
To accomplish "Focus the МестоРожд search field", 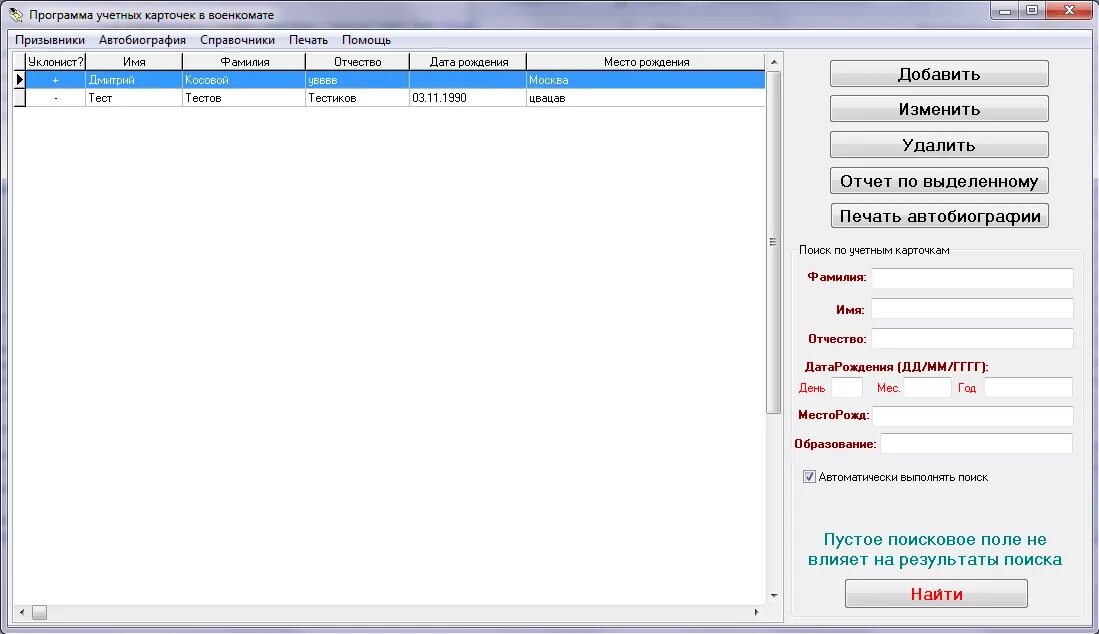I will tap(973, 415).
